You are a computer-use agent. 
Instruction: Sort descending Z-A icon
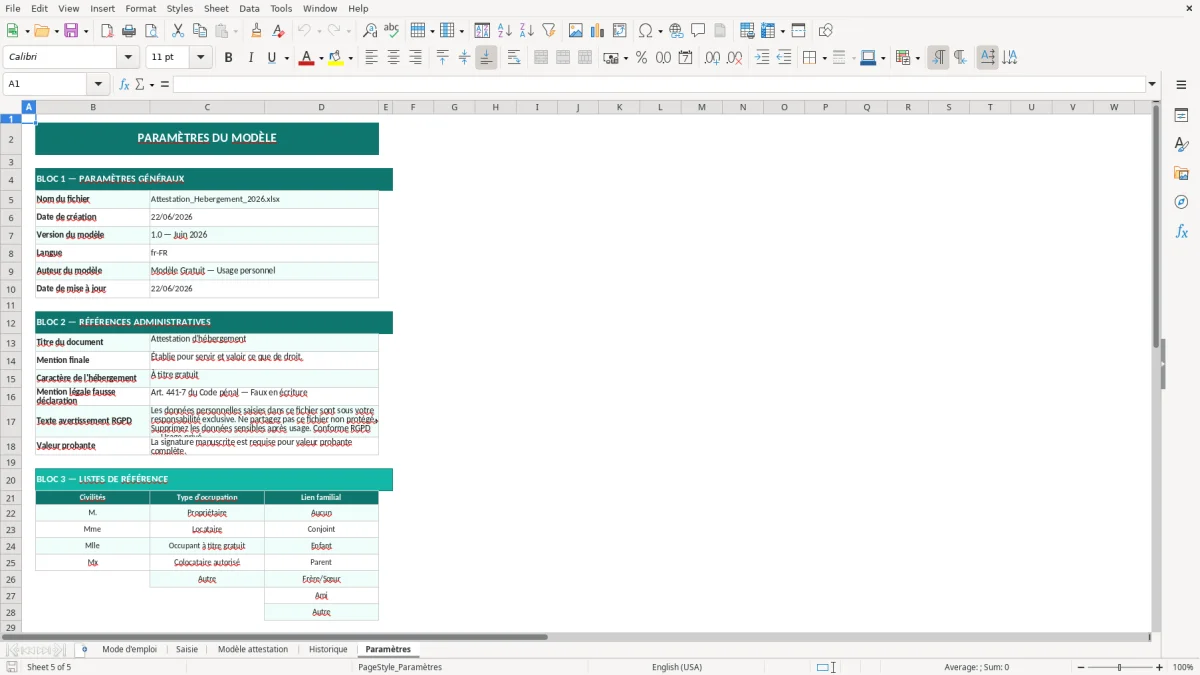(x=527, y=31)
